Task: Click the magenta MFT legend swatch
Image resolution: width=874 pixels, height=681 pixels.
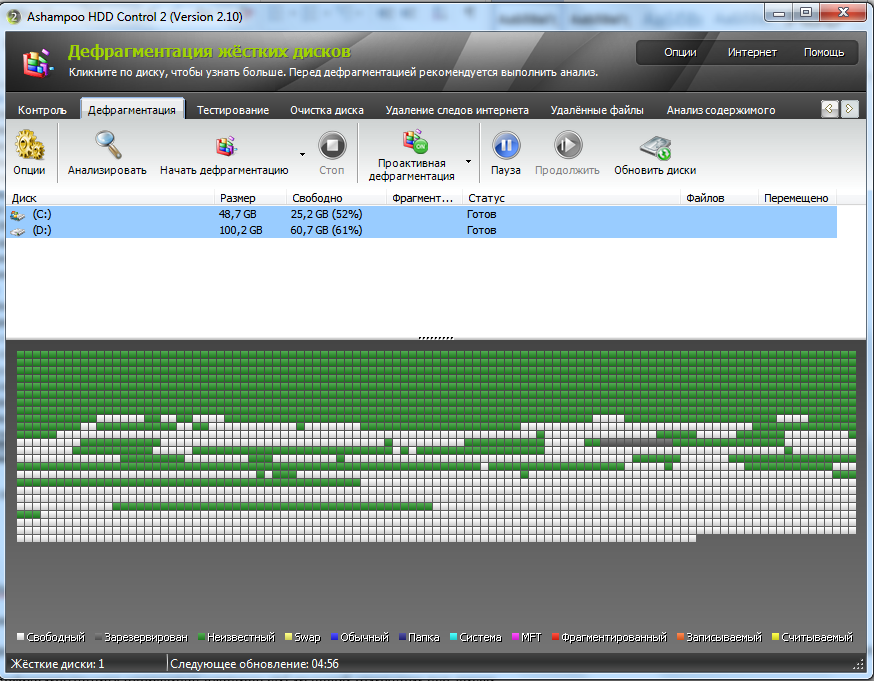Action: click(516, 636)
